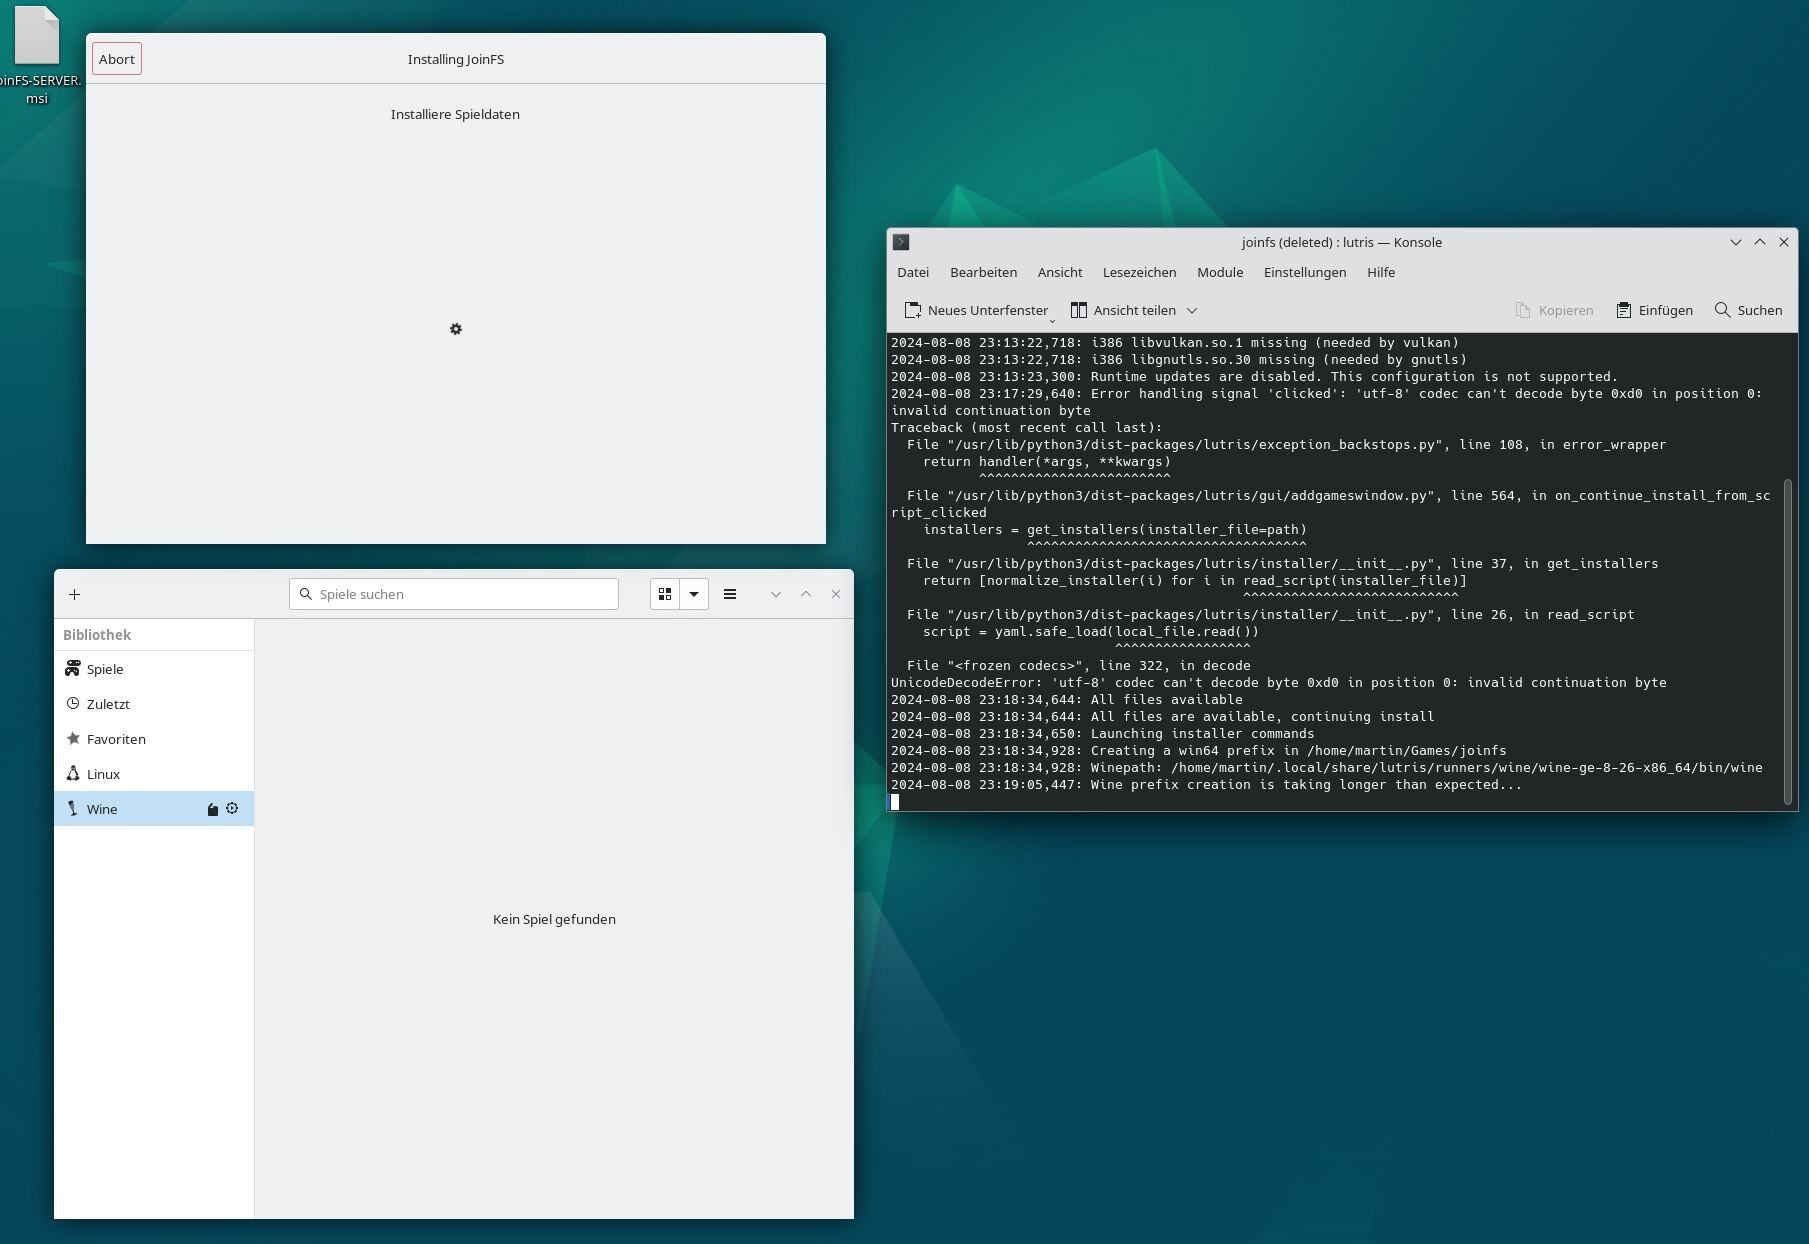Click the 'Wine prefix creation is taking longer' line

pos(1206,784)
